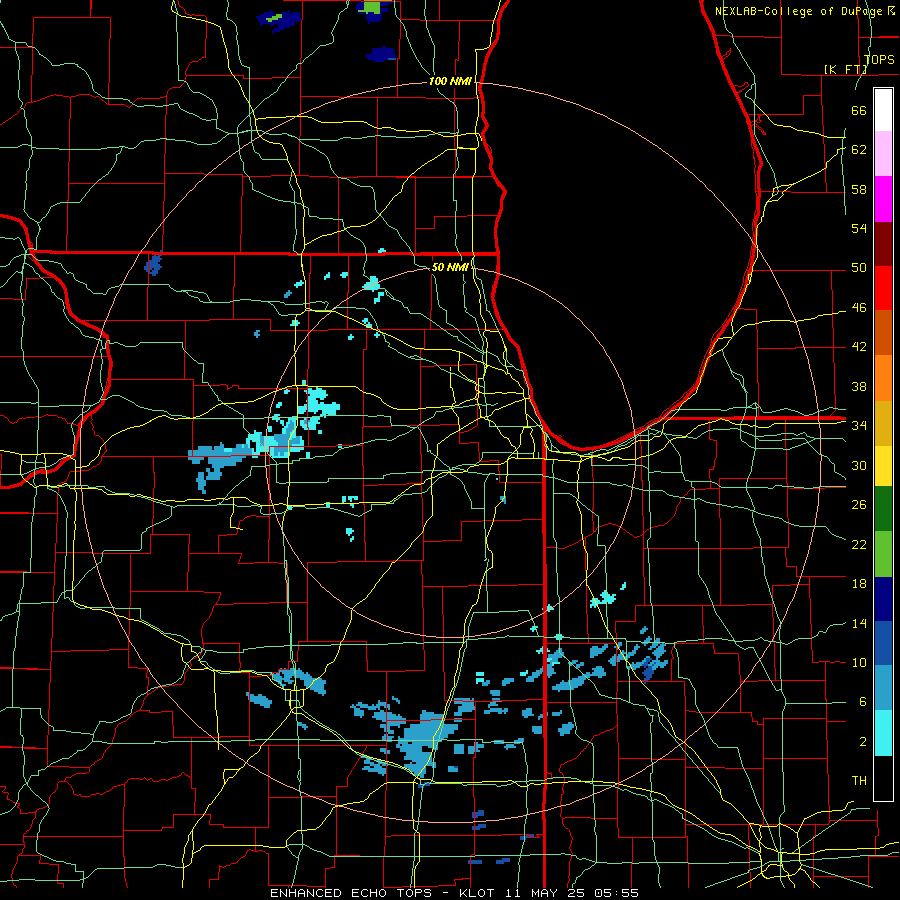Click the "22" scale value
This screenshot has height=900, width=900.
(x=859, y=545)
